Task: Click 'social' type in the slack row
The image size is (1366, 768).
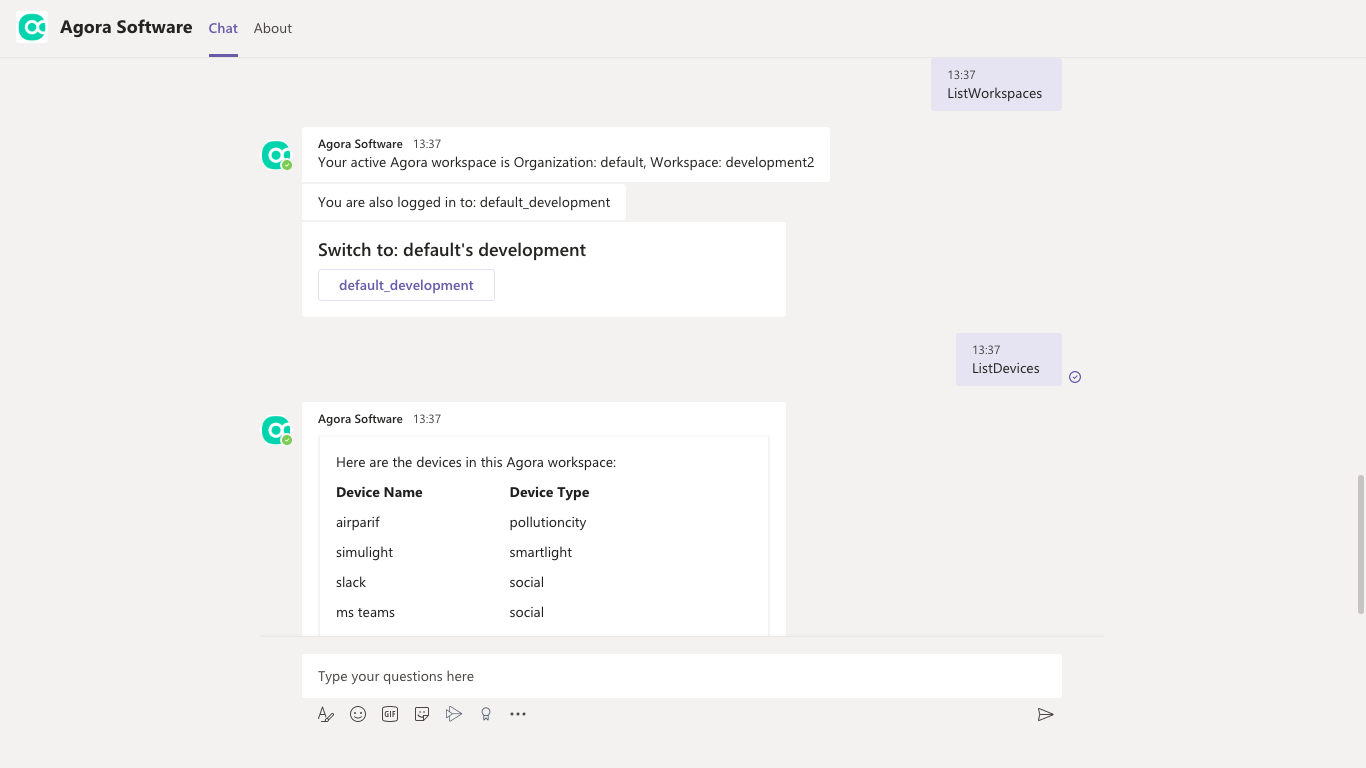Action: point(527,582)
